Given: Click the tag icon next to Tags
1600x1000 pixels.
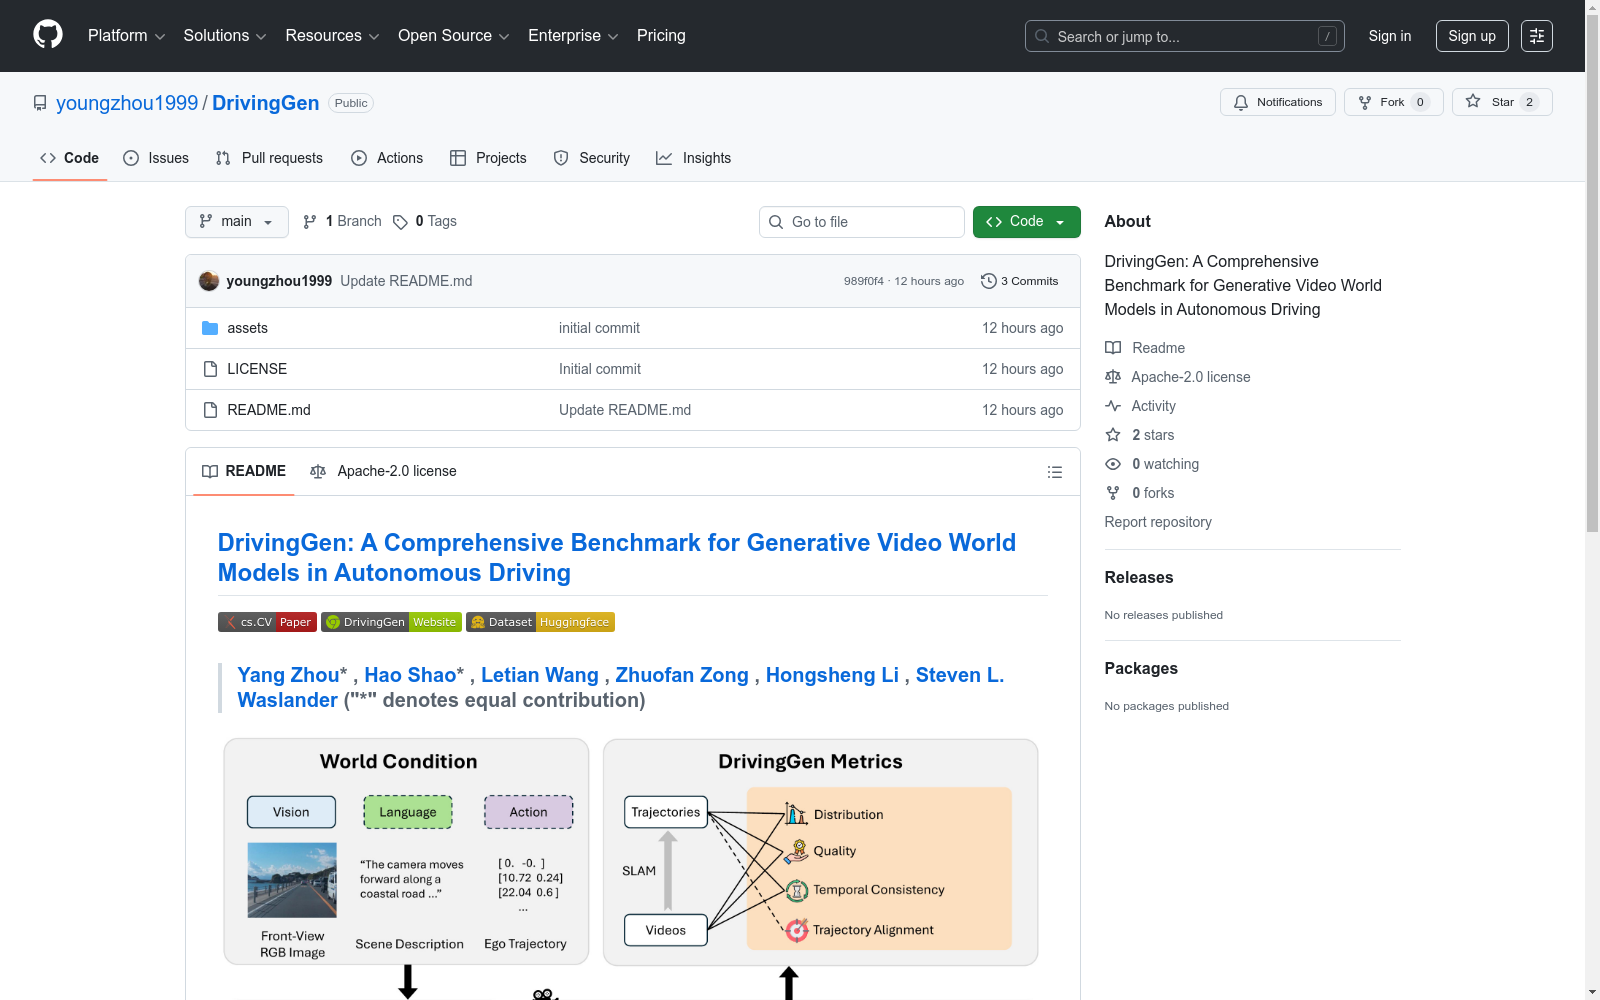Looking at the screenshot, I should [400, 222].
